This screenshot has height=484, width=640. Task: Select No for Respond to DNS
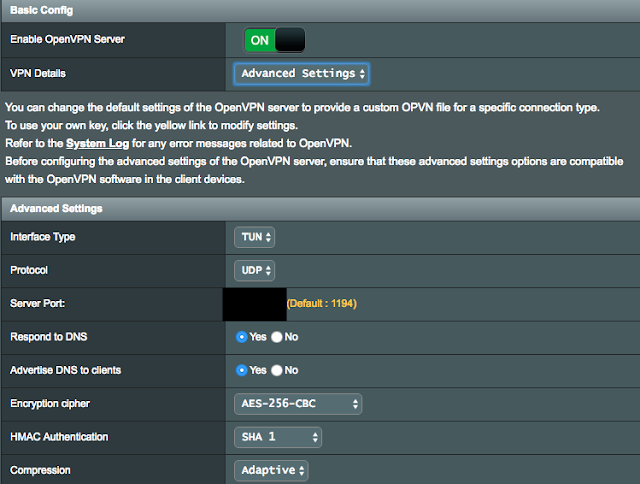[x=277, y=337]
